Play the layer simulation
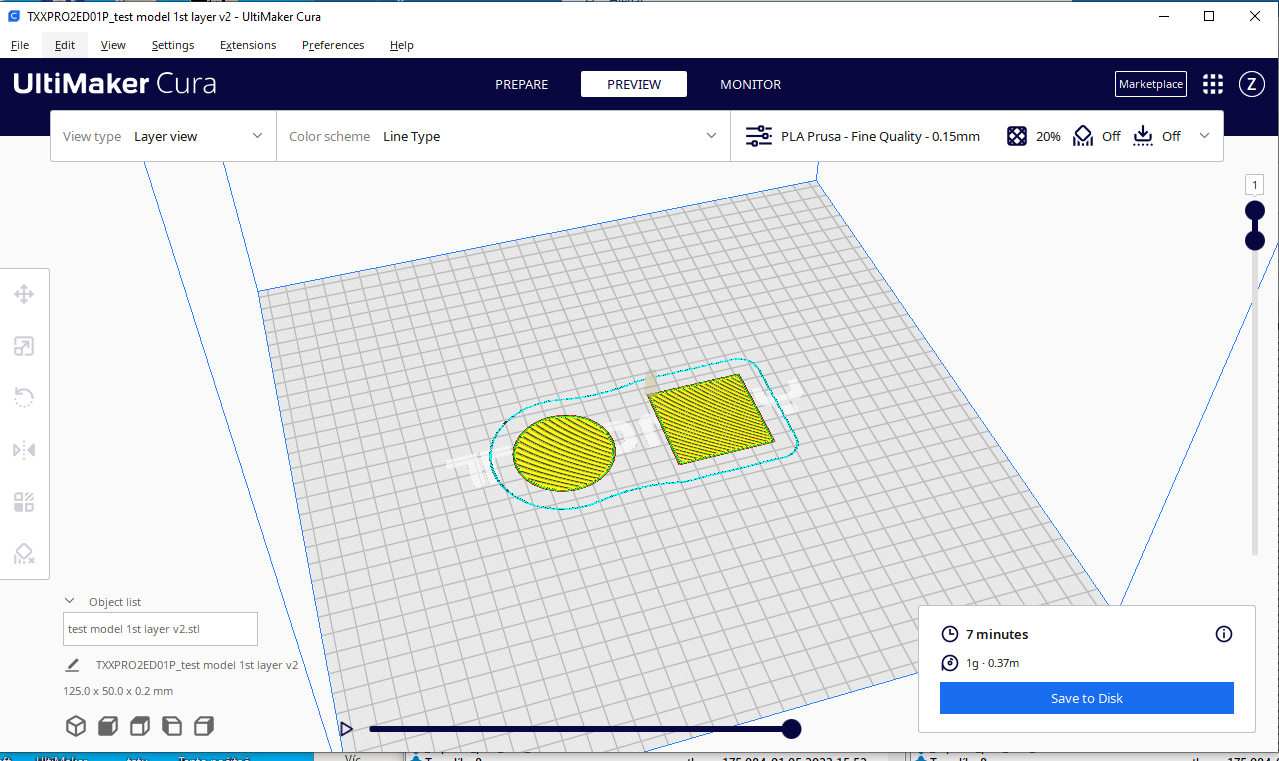 click(346, 729)
